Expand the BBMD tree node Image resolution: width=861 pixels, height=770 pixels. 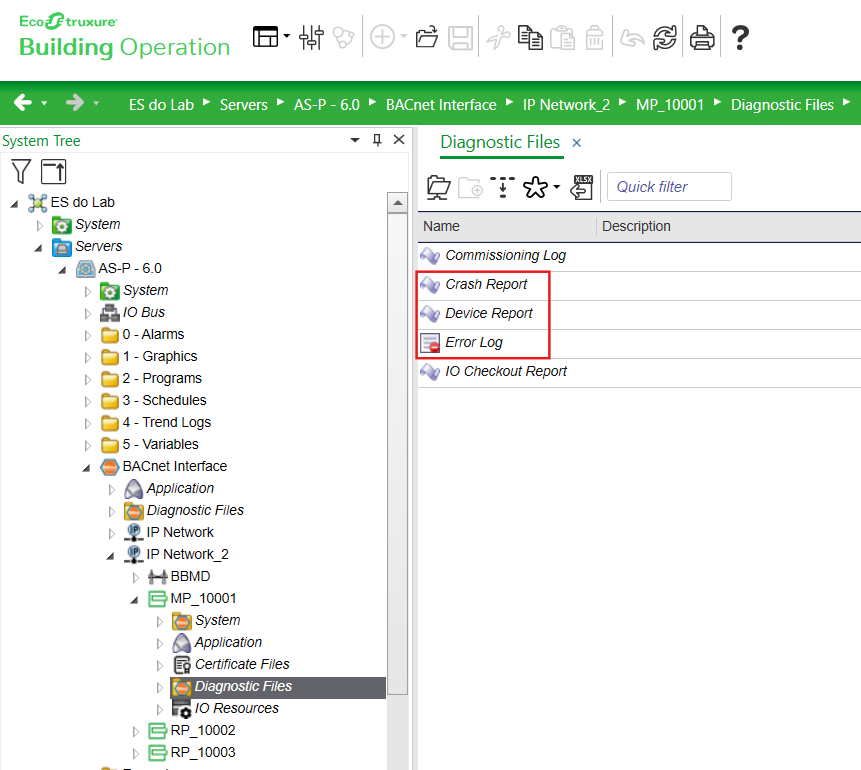pyautogui.click(x=136, y=578)
